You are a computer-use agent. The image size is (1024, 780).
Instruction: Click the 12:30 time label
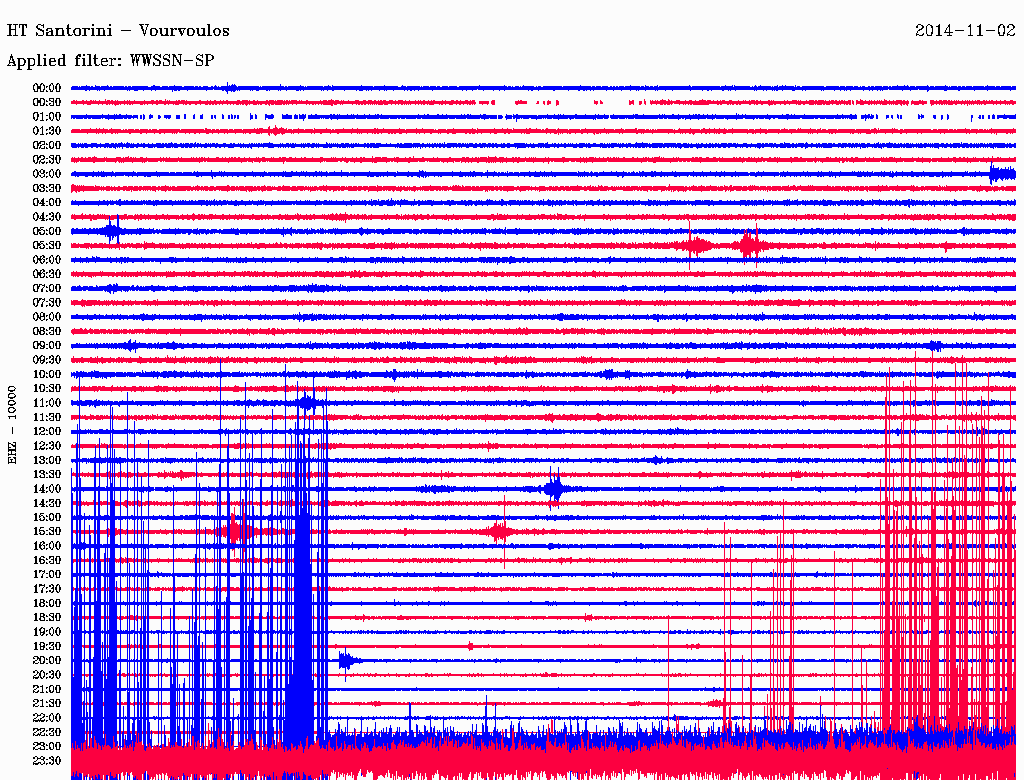tap(47, 446)
